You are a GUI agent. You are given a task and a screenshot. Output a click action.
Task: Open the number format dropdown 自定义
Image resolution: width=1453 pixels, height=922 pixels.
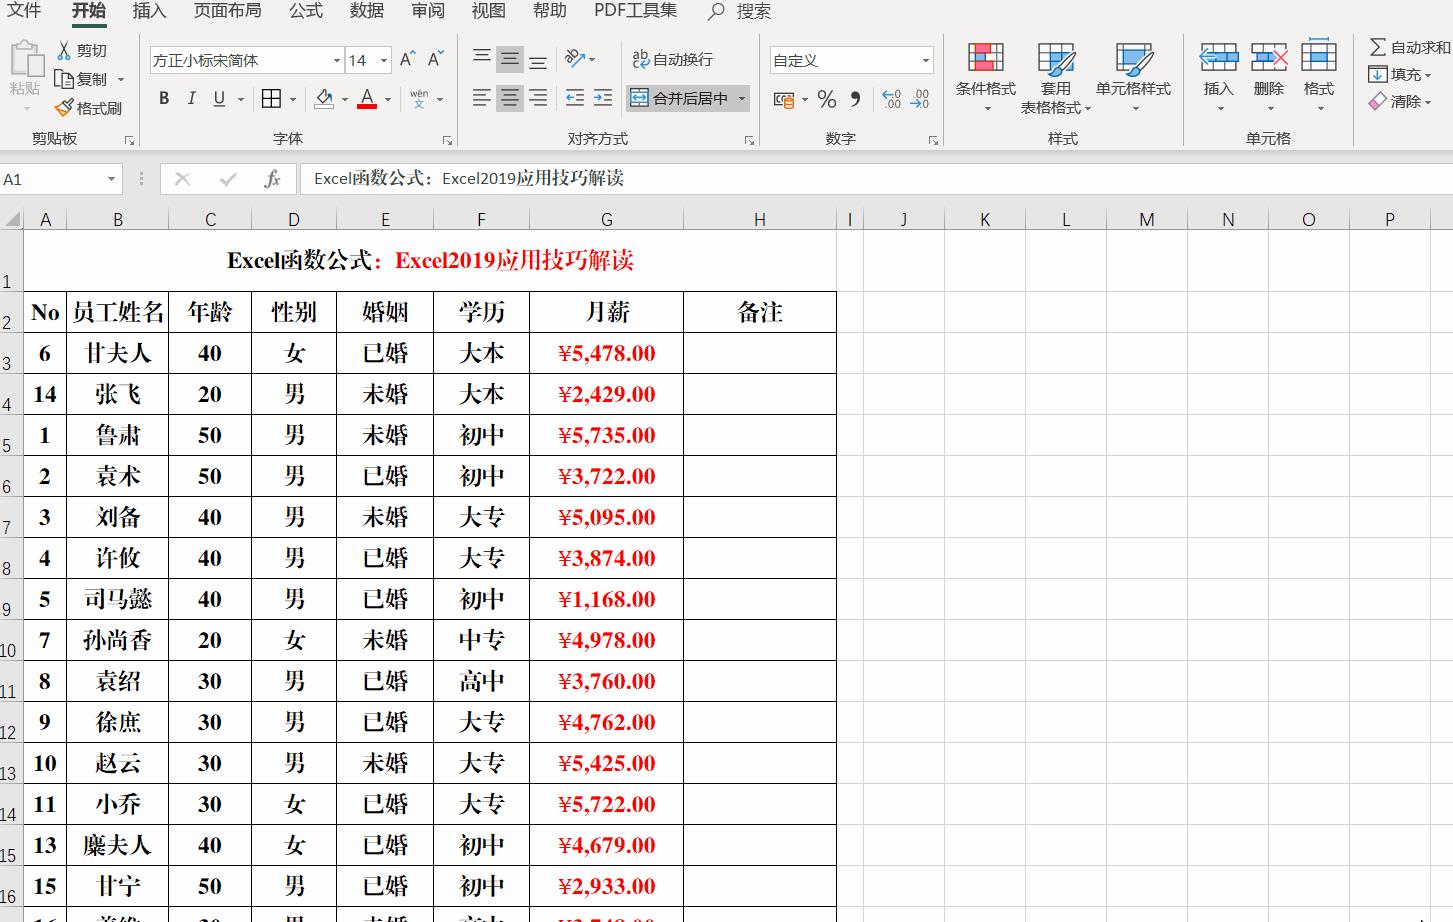926,61
